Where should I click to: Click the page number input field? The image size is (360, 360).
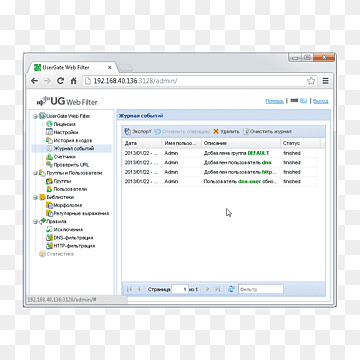(x=180, y=289)
